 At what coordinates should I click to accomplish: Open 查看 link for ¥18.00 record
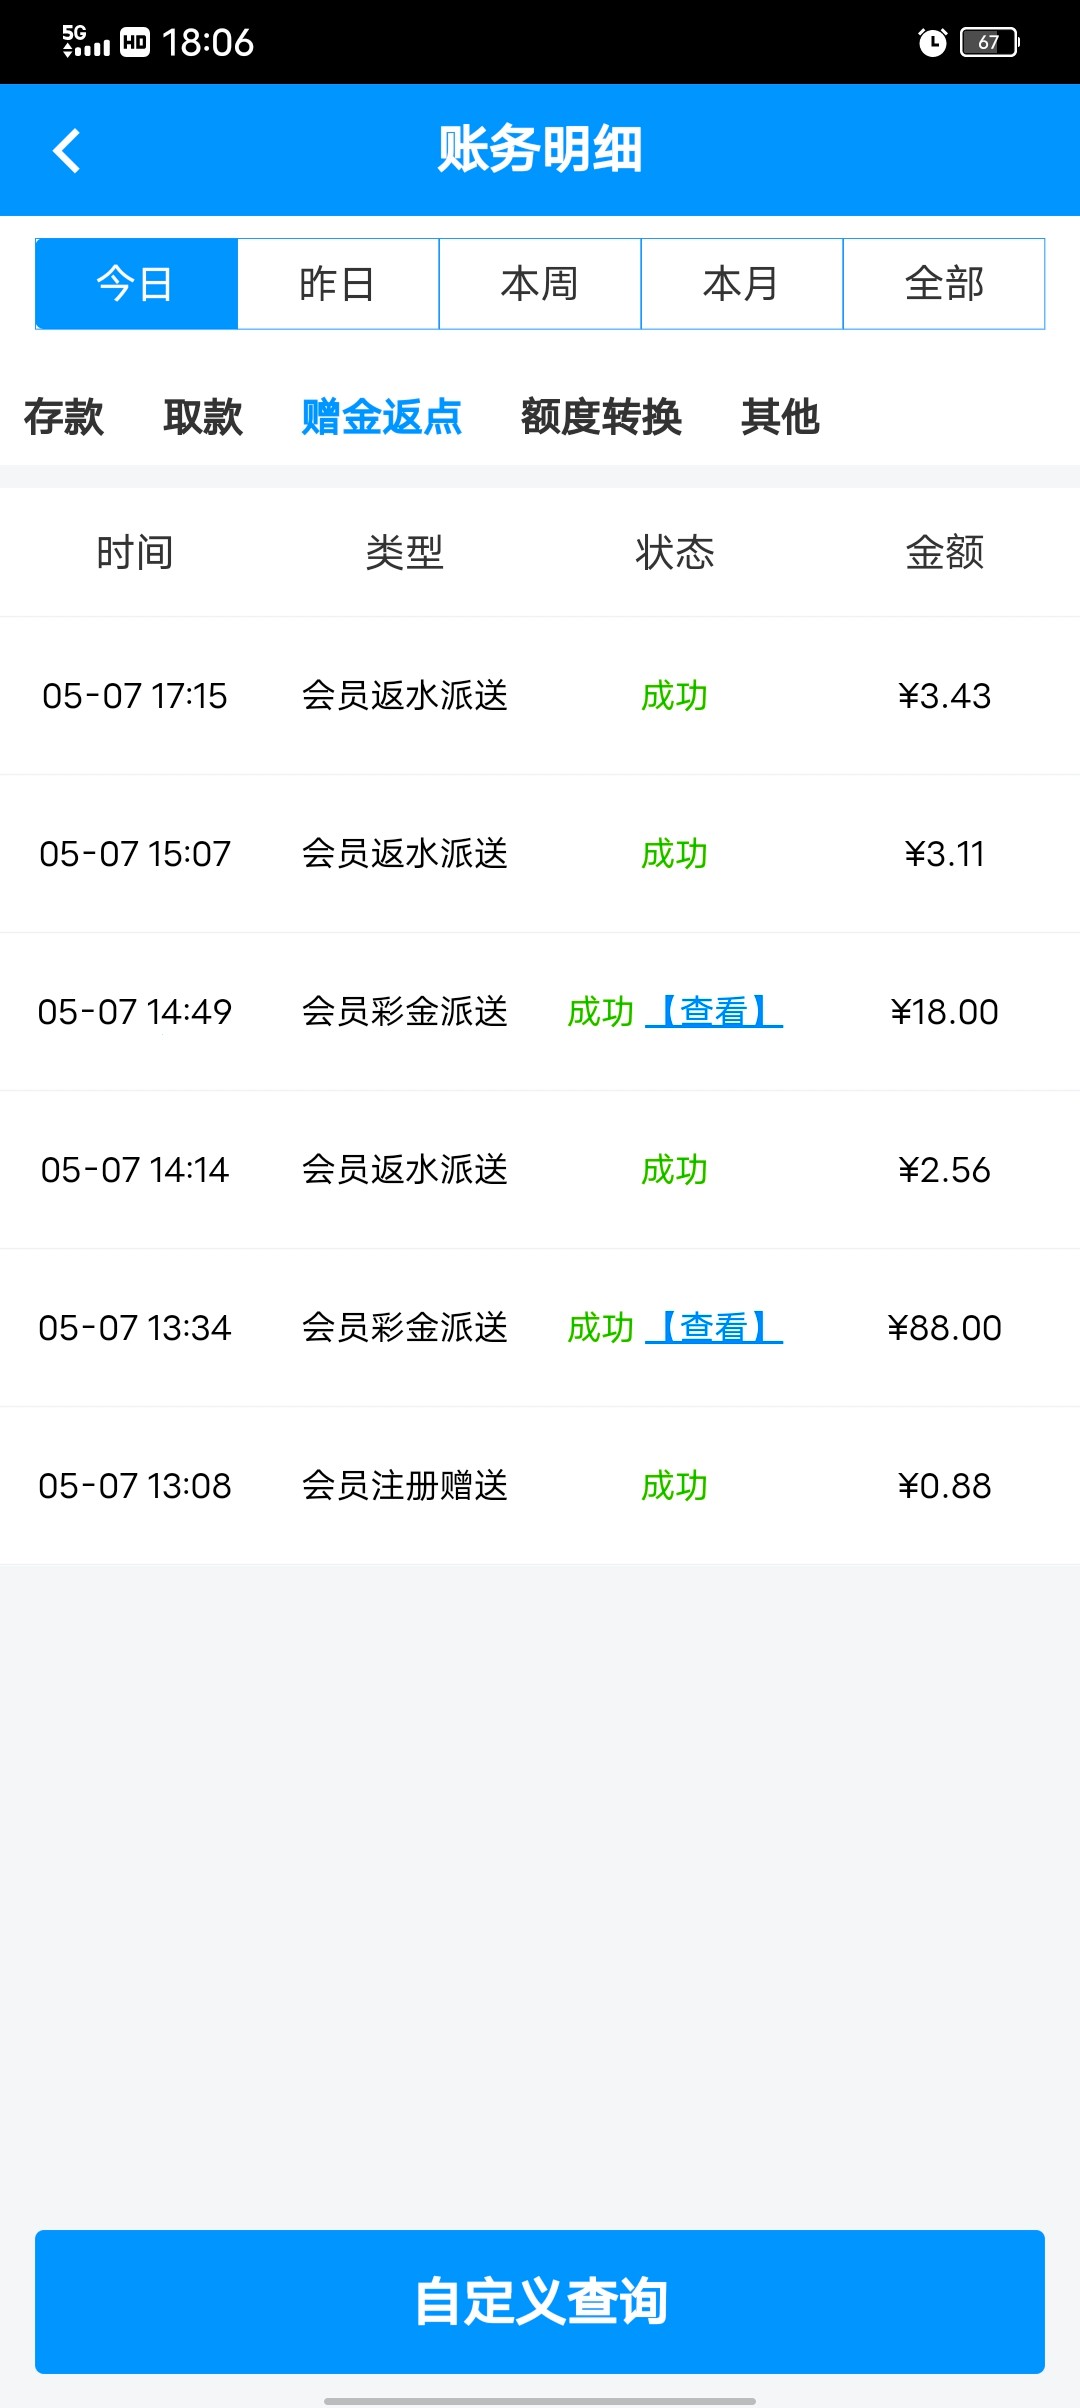pos(714,1012)
